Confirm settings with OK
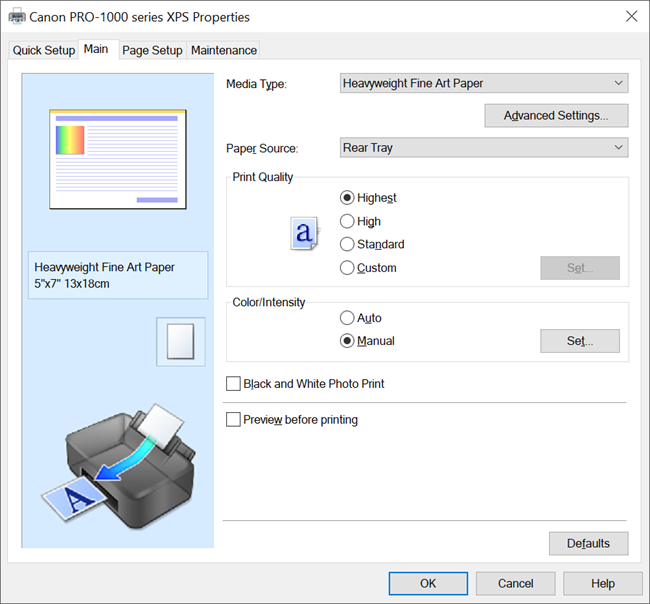This screenshot has height=604, width=650. click(x=428, y=583)
